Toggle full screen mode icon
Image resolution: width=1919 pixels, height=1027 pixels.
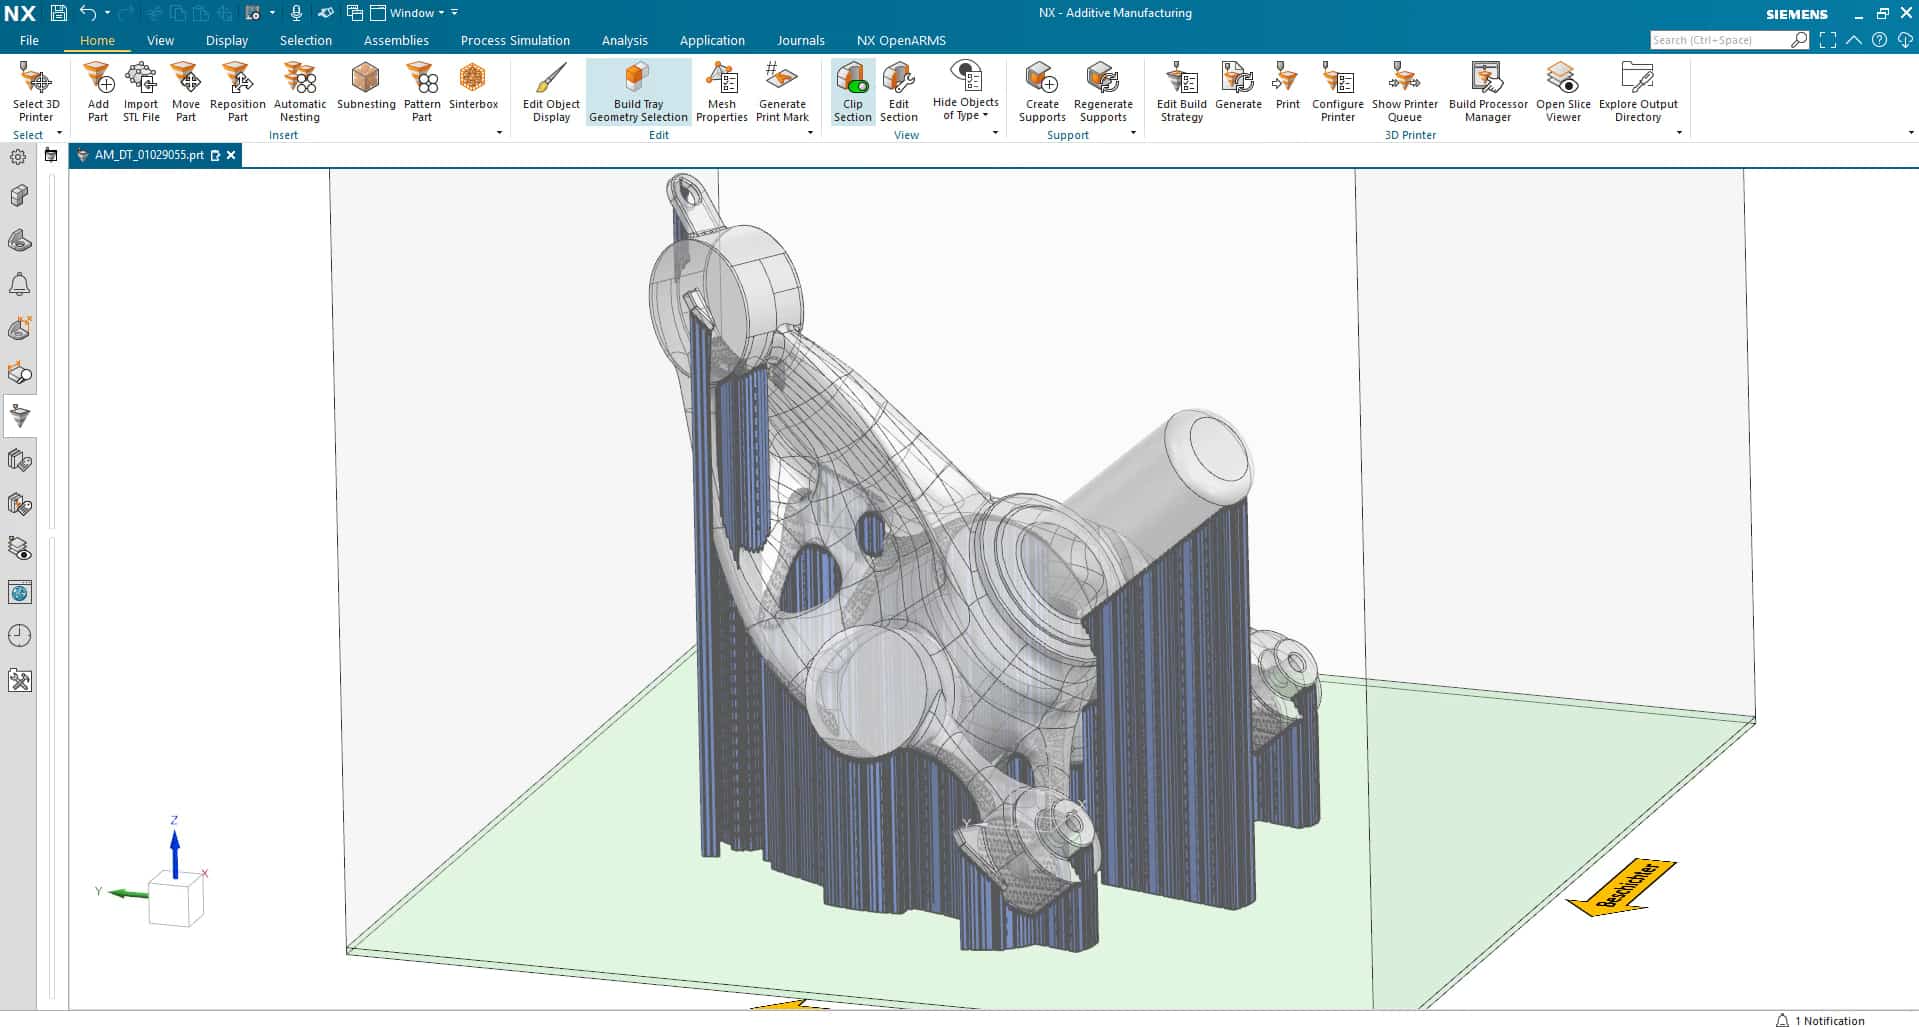(1828, 40)
